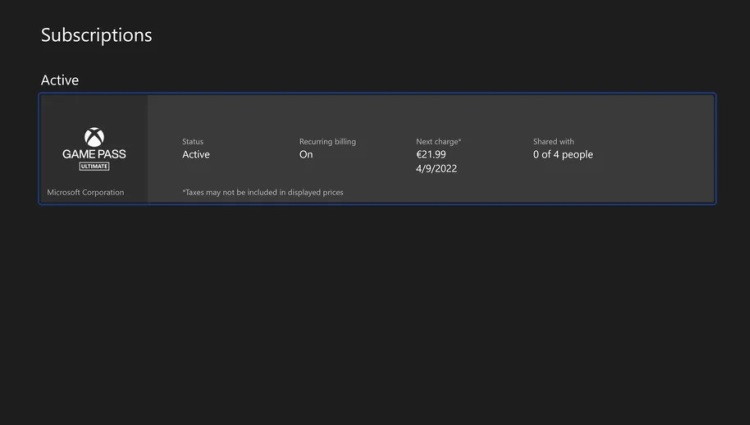Click the Shared with label
This screenshot has width=750, height=425.
pos(553,142)
